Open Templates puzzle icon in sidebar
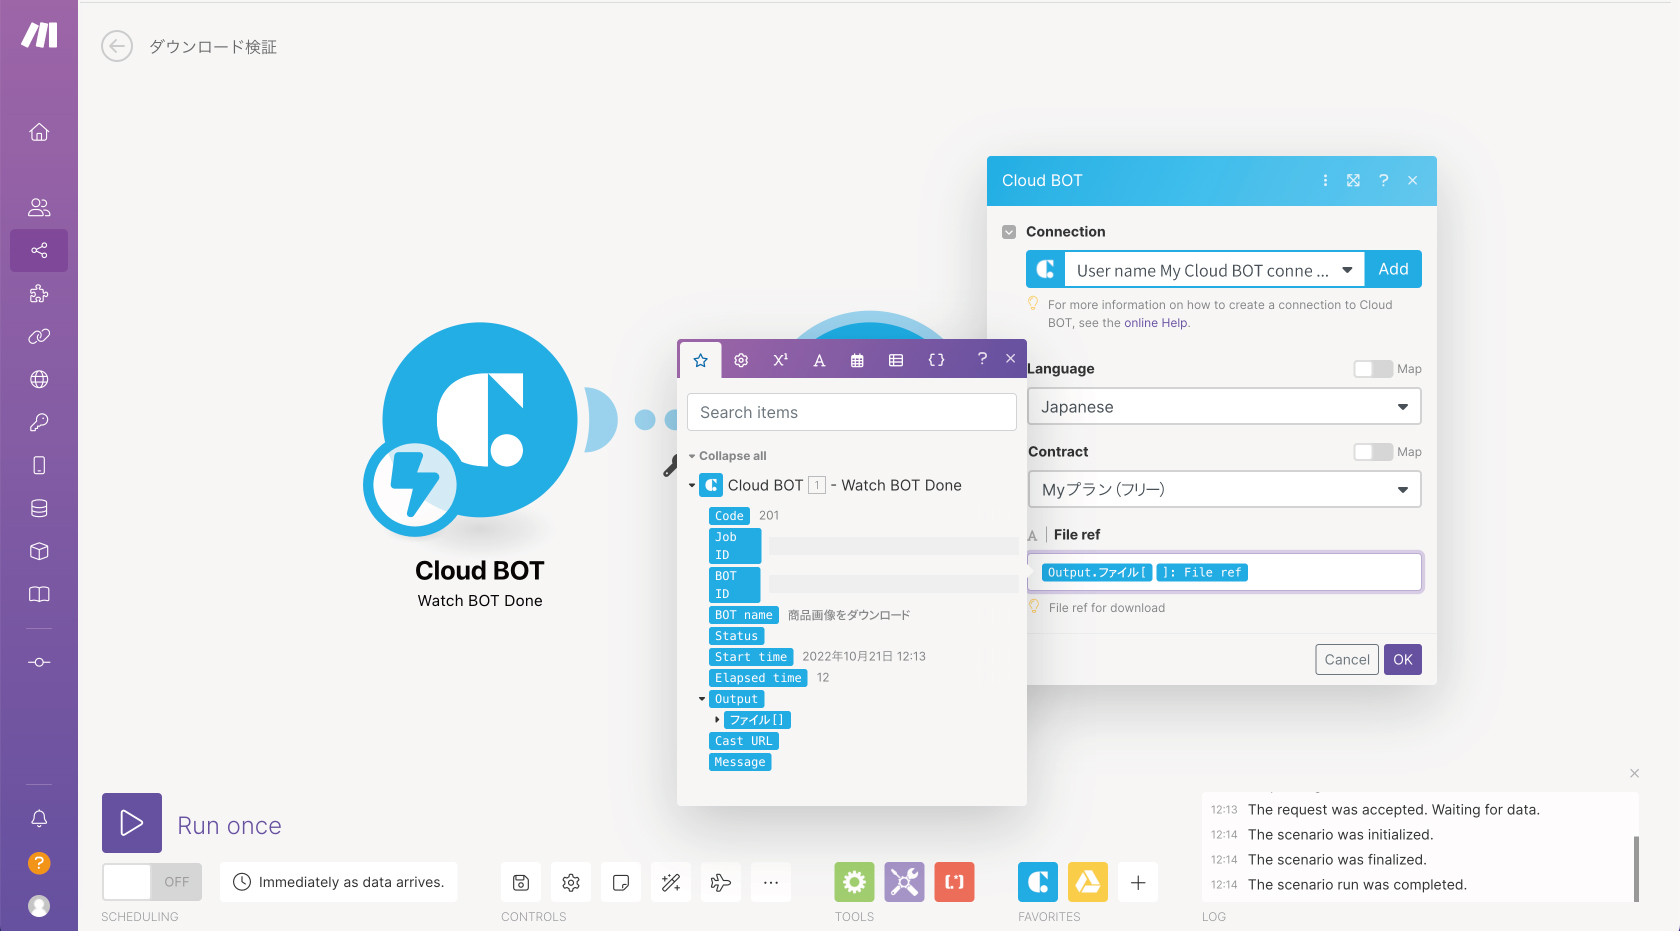 39,293
